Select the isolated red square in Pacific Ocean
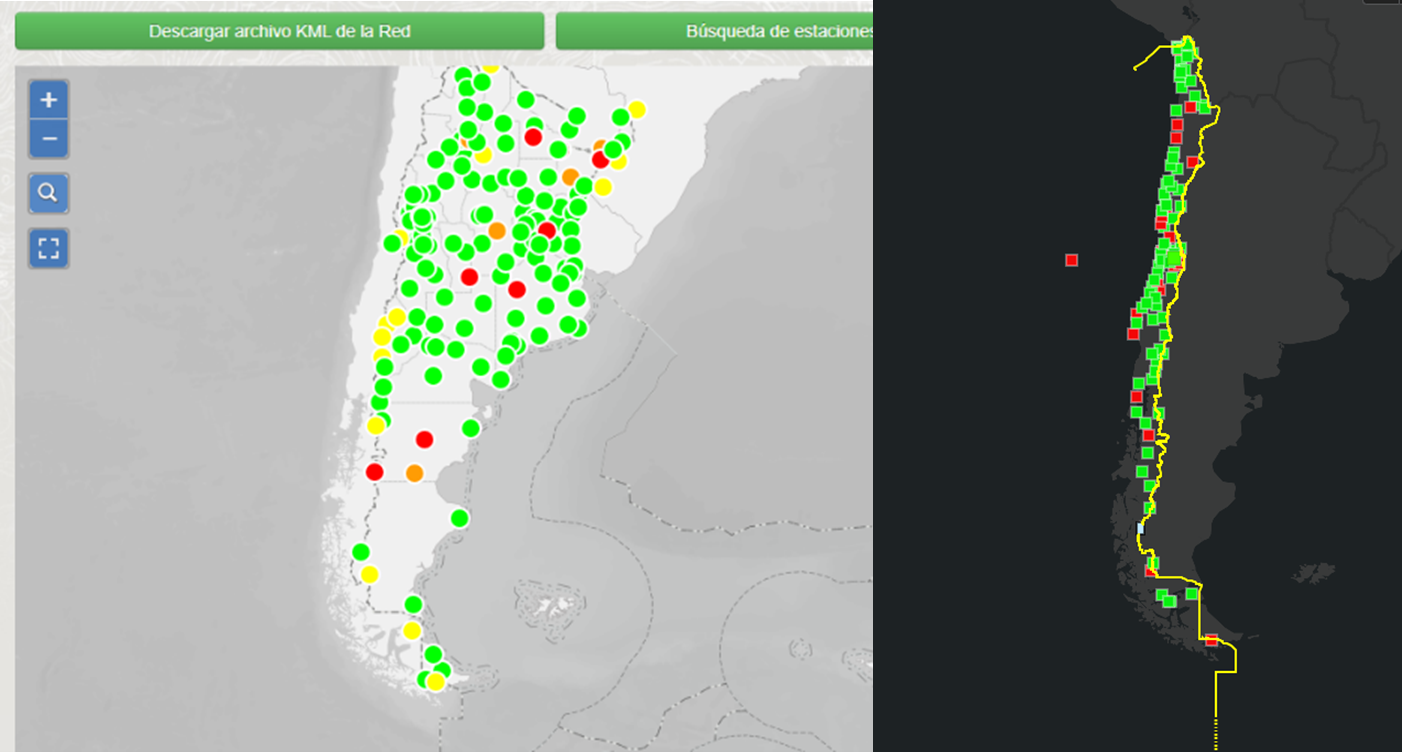This screenshot has height=752, width=1402. pyautogui.click(x=1071, y=260)
